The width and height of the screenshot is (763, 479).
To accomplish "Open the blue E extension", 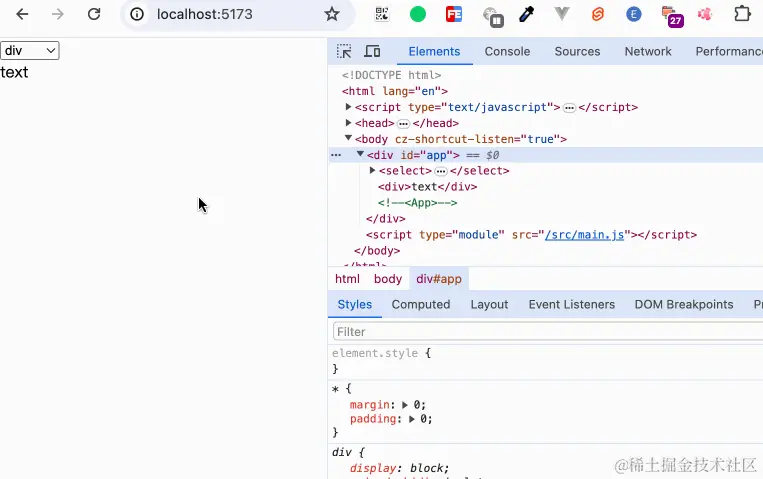I will click(634, 14).
